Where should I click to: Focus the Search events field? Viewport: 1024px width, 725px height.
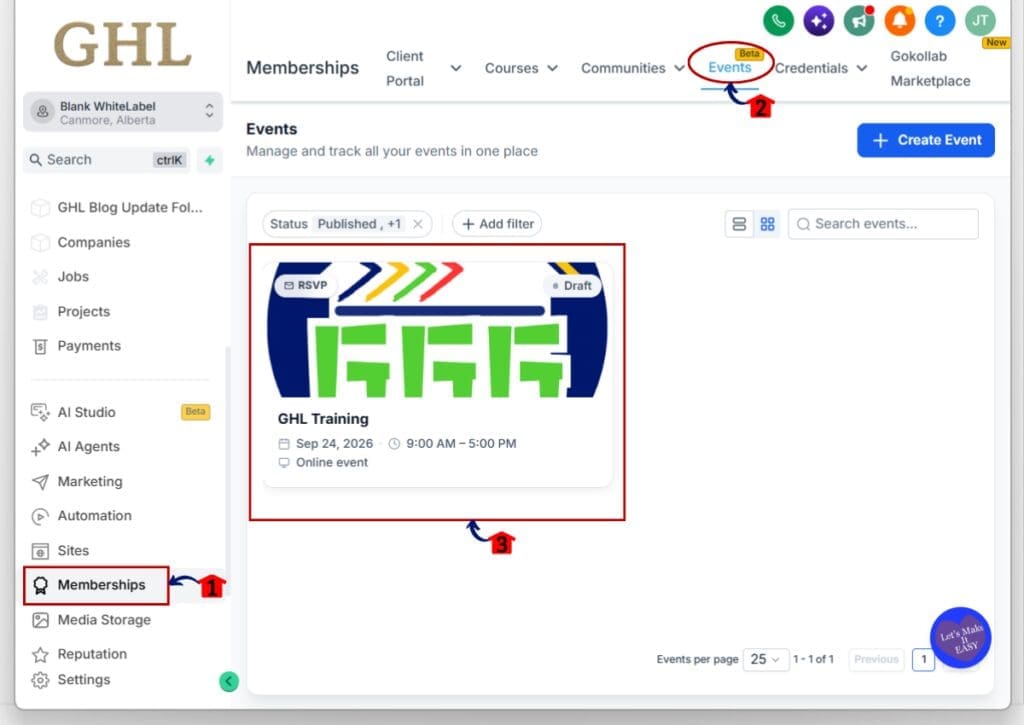pyautogui.click(x=883, y=224)
